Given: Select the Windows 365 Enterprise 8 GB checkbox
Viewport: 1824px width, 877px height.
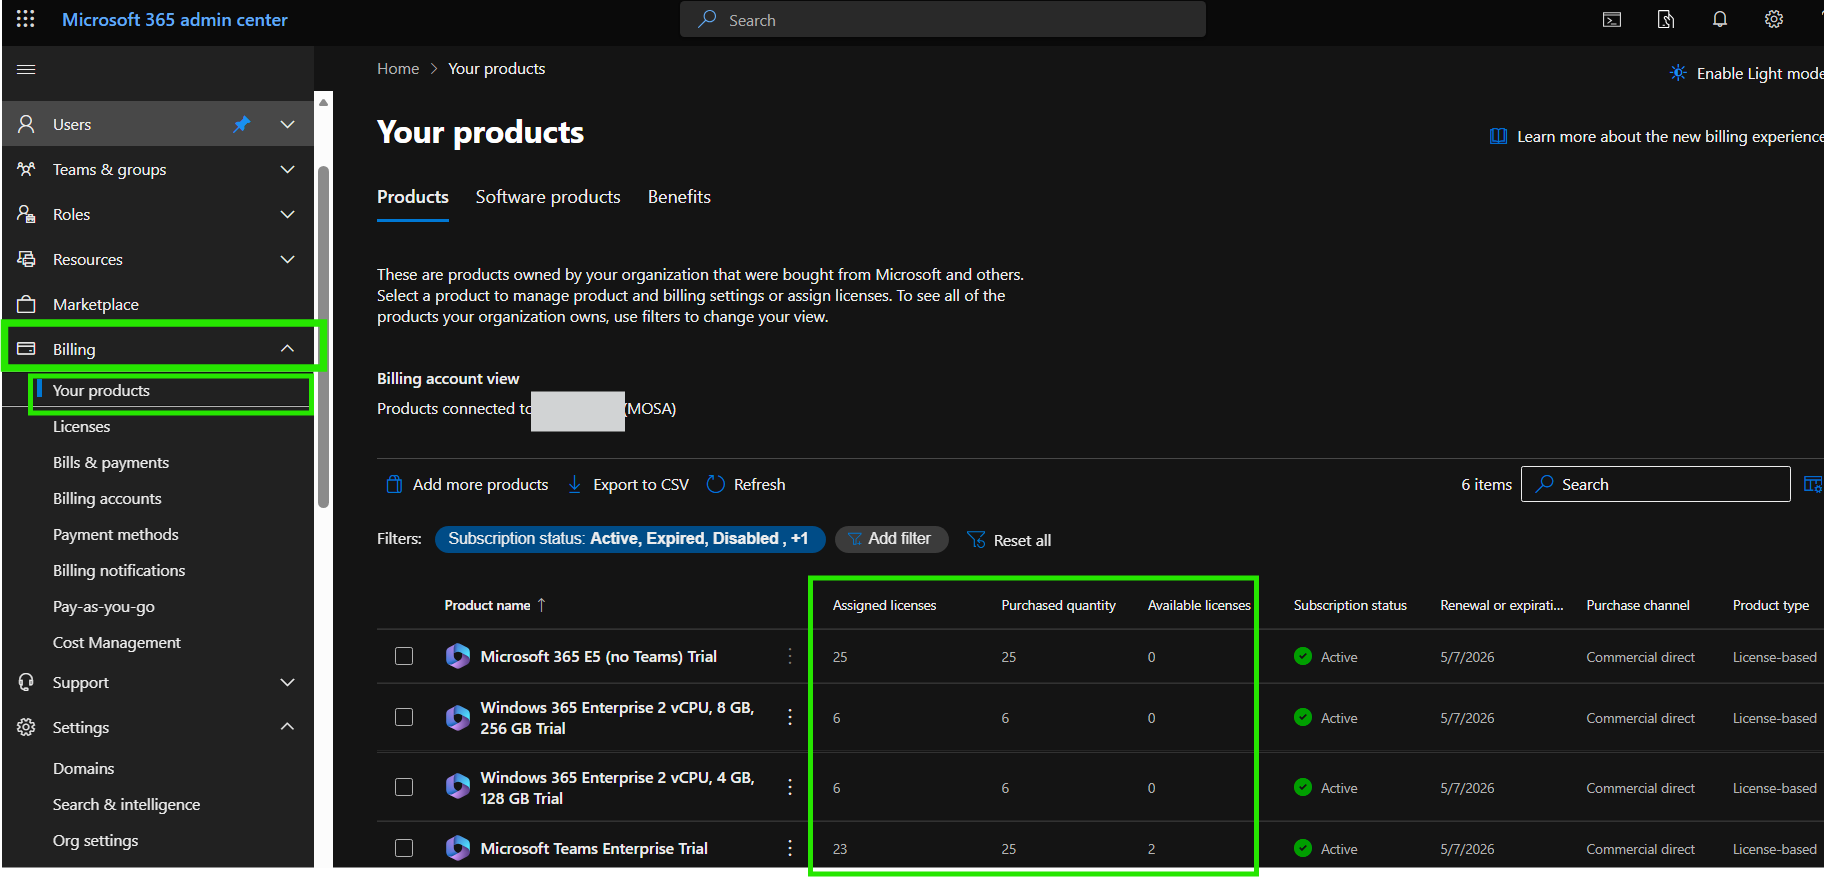Looking at the screenshot, I should tap(404, 717).
